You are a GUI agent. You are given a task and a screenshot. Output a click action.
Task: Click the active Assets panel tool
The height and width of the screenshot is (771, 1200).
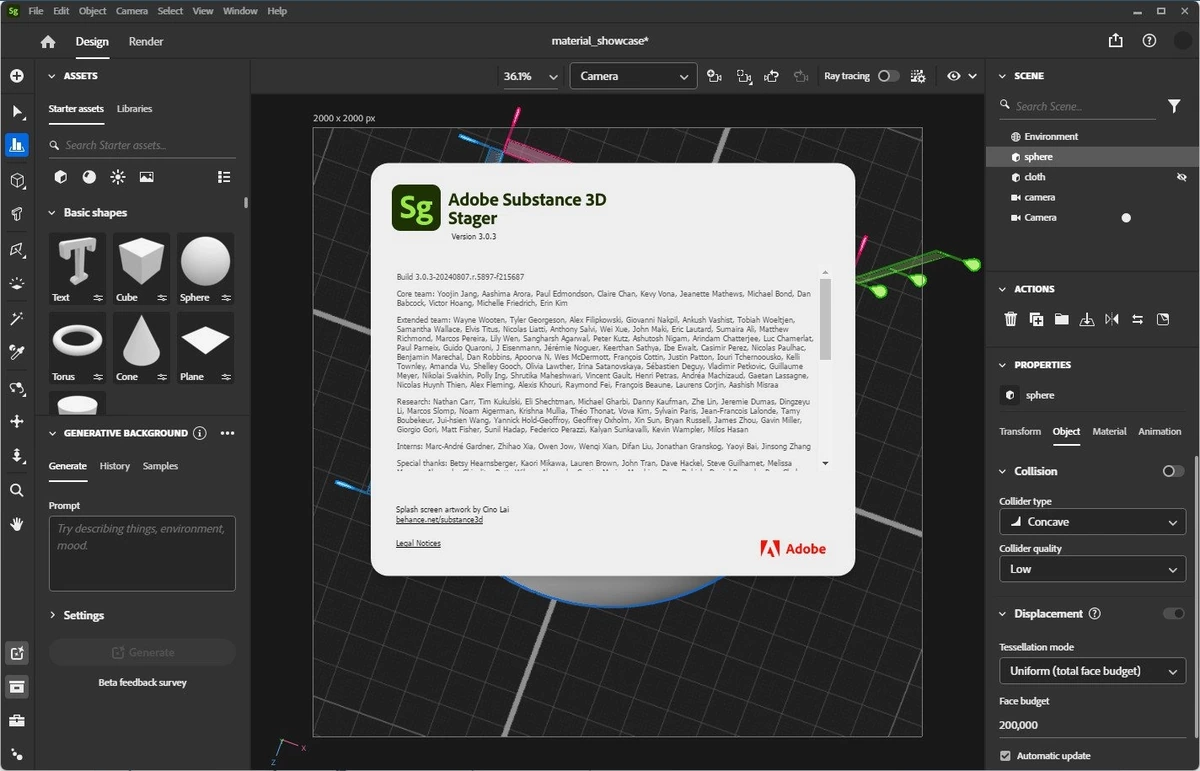(x=16, y=145)
